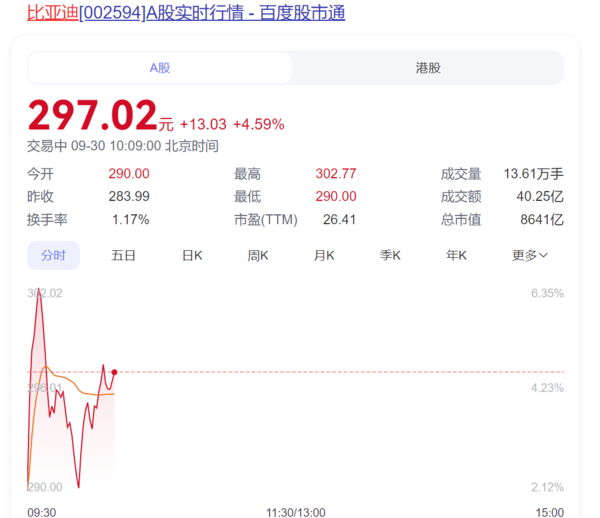Image resolution: width=600 pixels, height=518 pixels.
Task: Click the 09:30 time axis label
Action: point(42,512)
